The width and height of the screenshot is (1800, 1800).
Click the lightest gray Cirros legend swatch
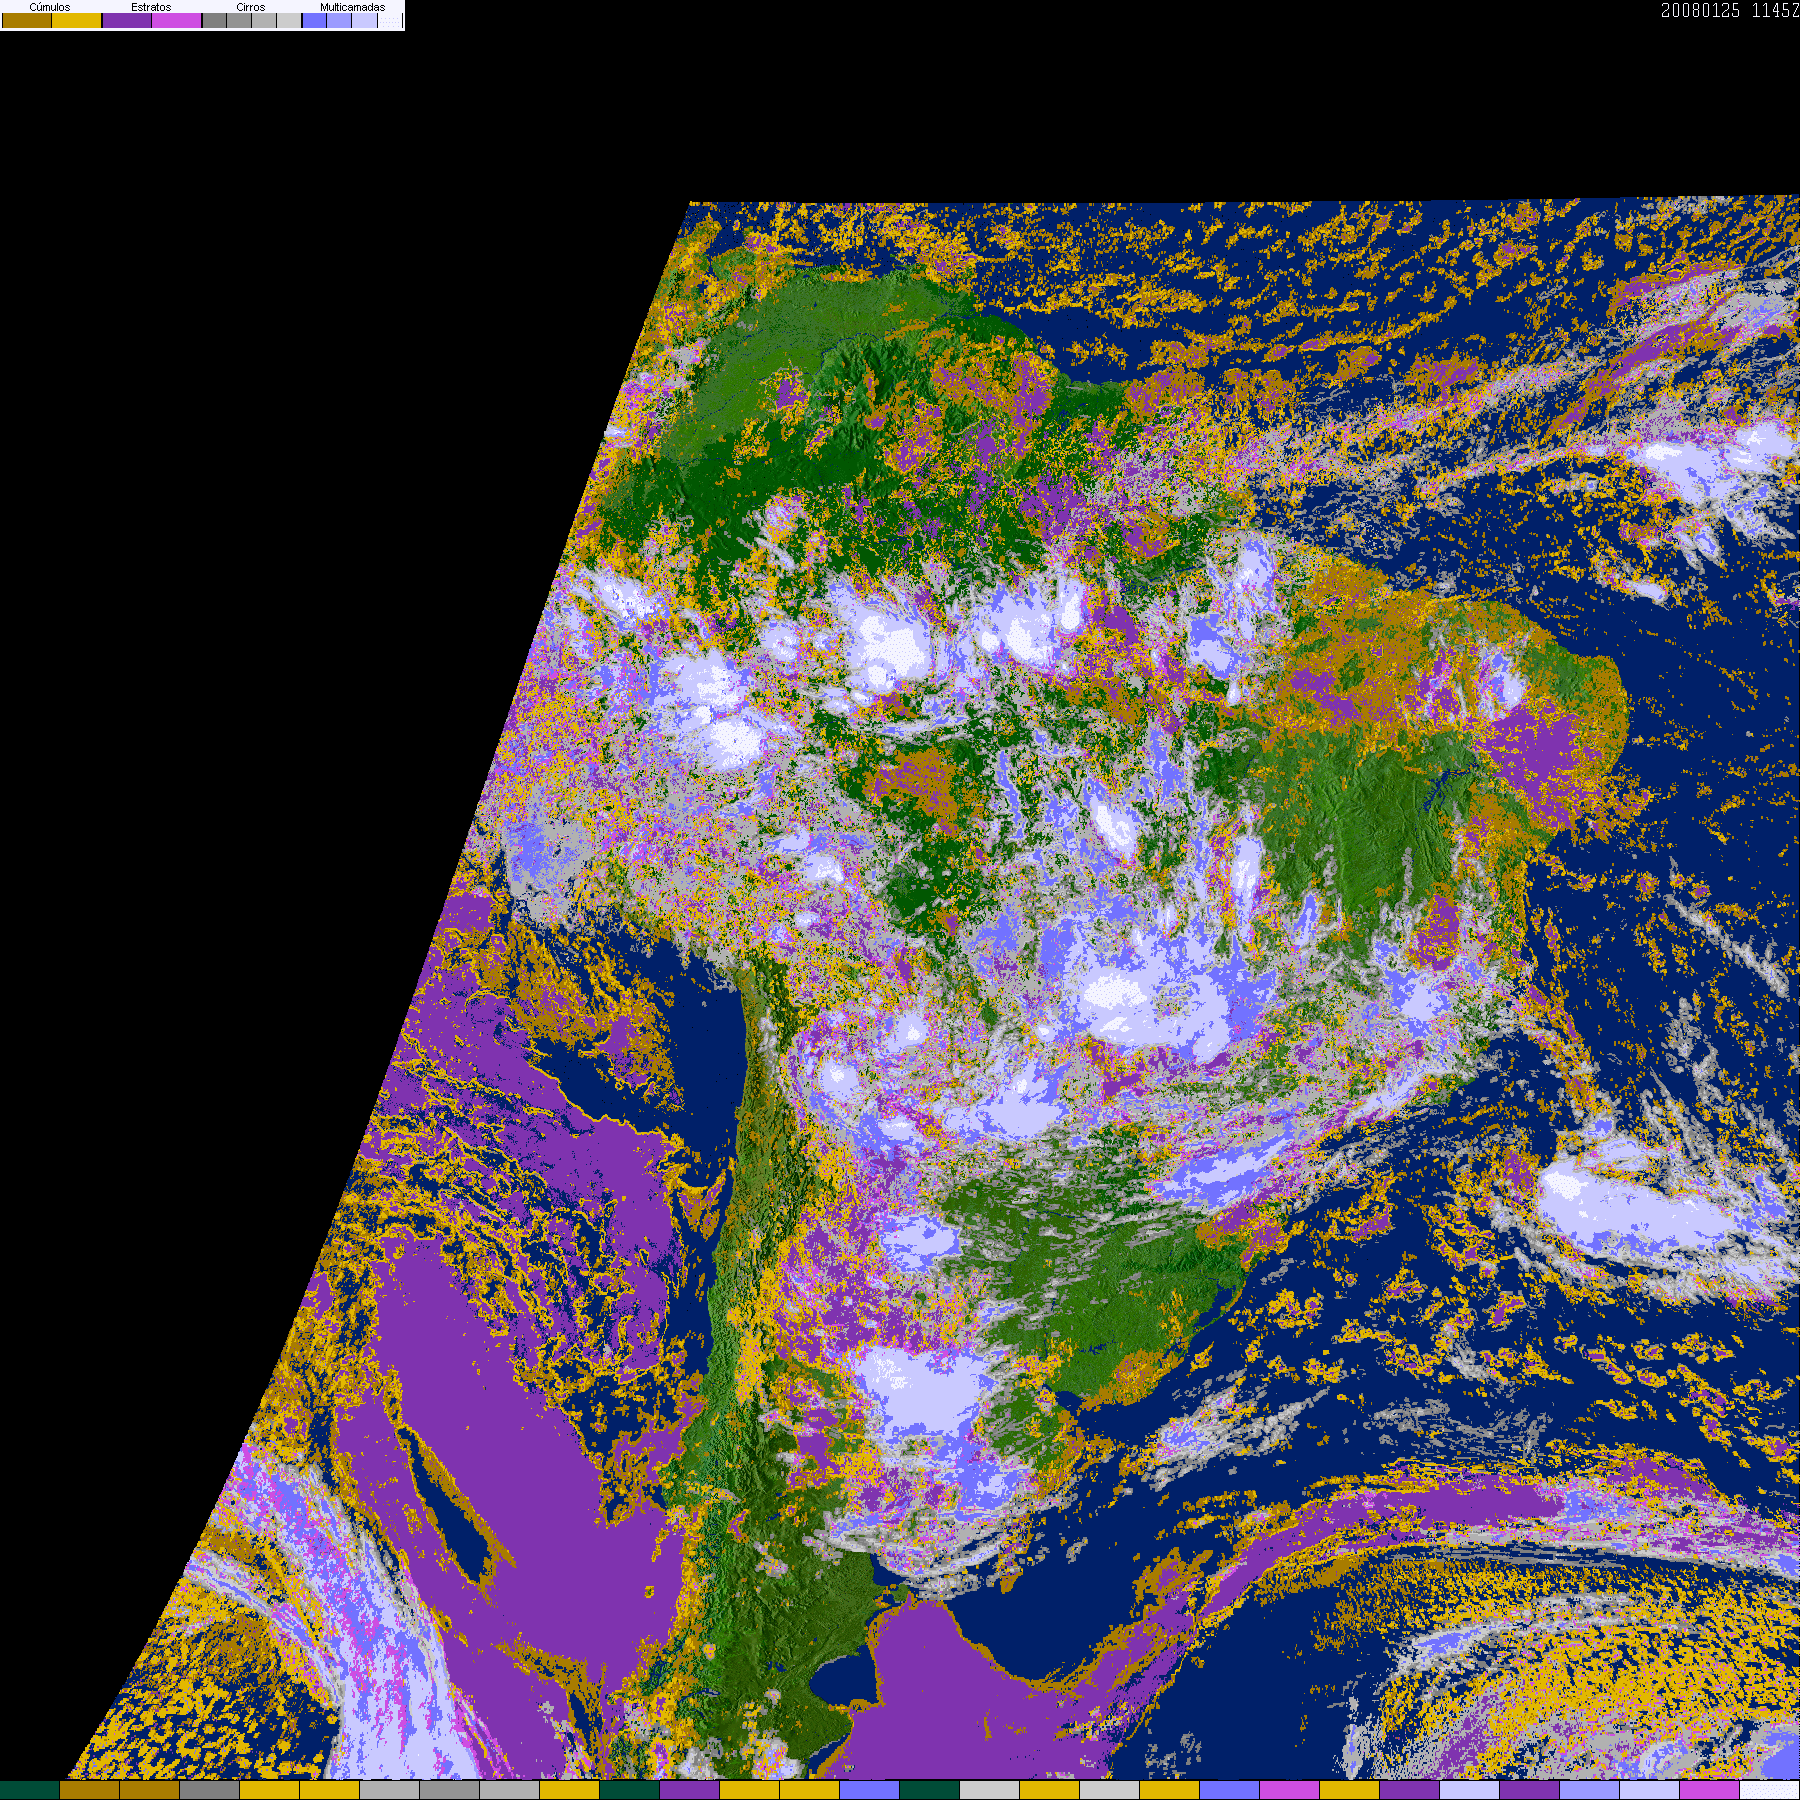[289, 20]
